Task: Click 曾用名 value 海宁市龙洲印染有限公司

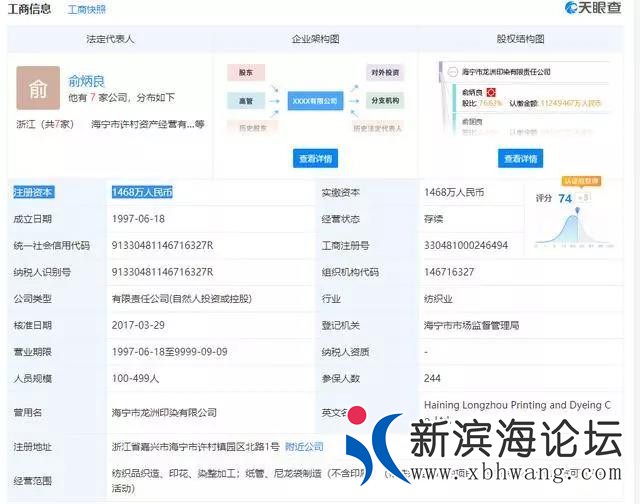Action: pos(164,413)
